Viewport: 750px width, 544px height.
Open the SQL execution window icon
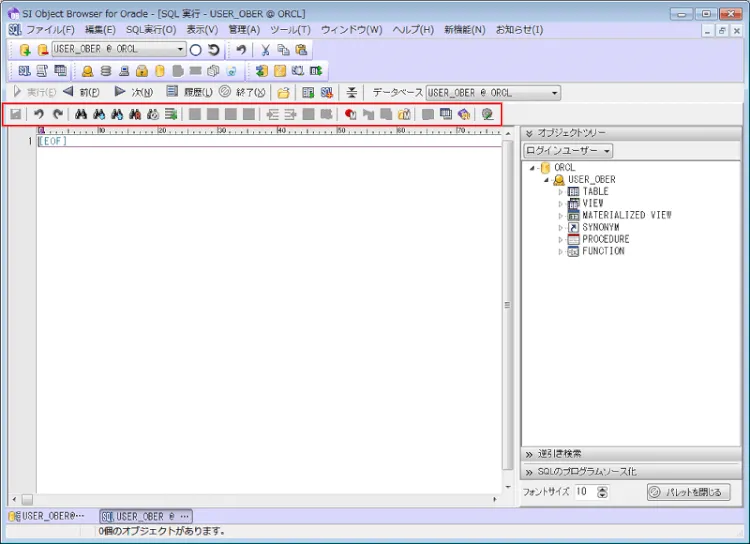[24, 71]
